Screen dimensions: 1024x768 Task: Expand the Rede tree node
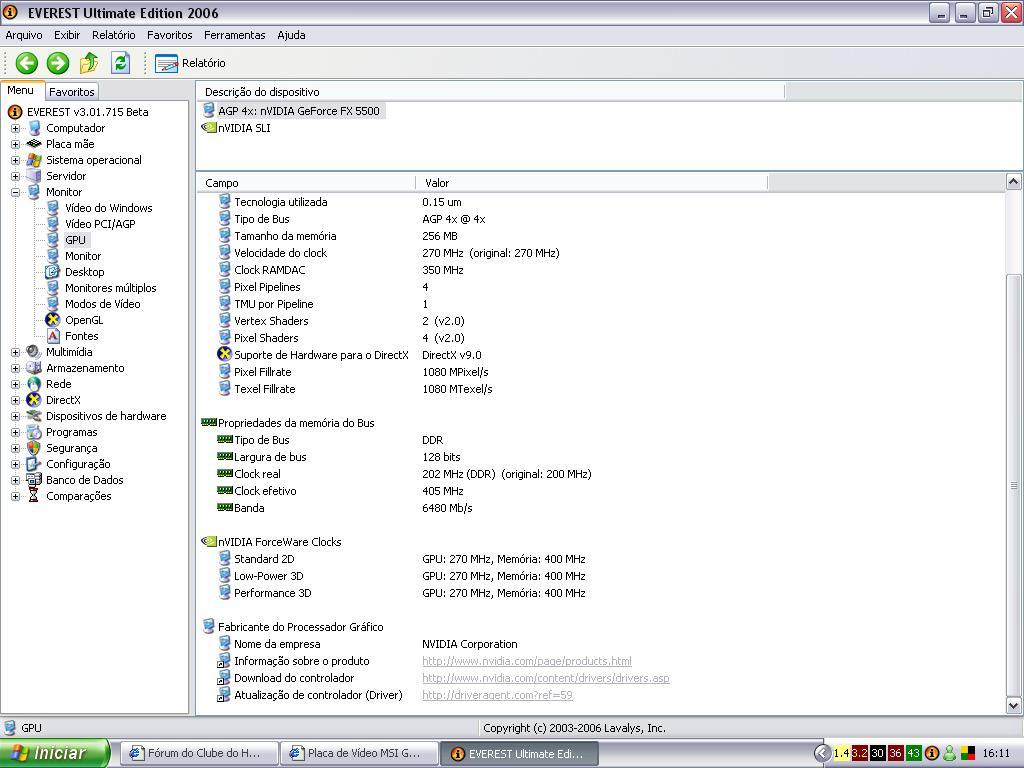(15, 384)
